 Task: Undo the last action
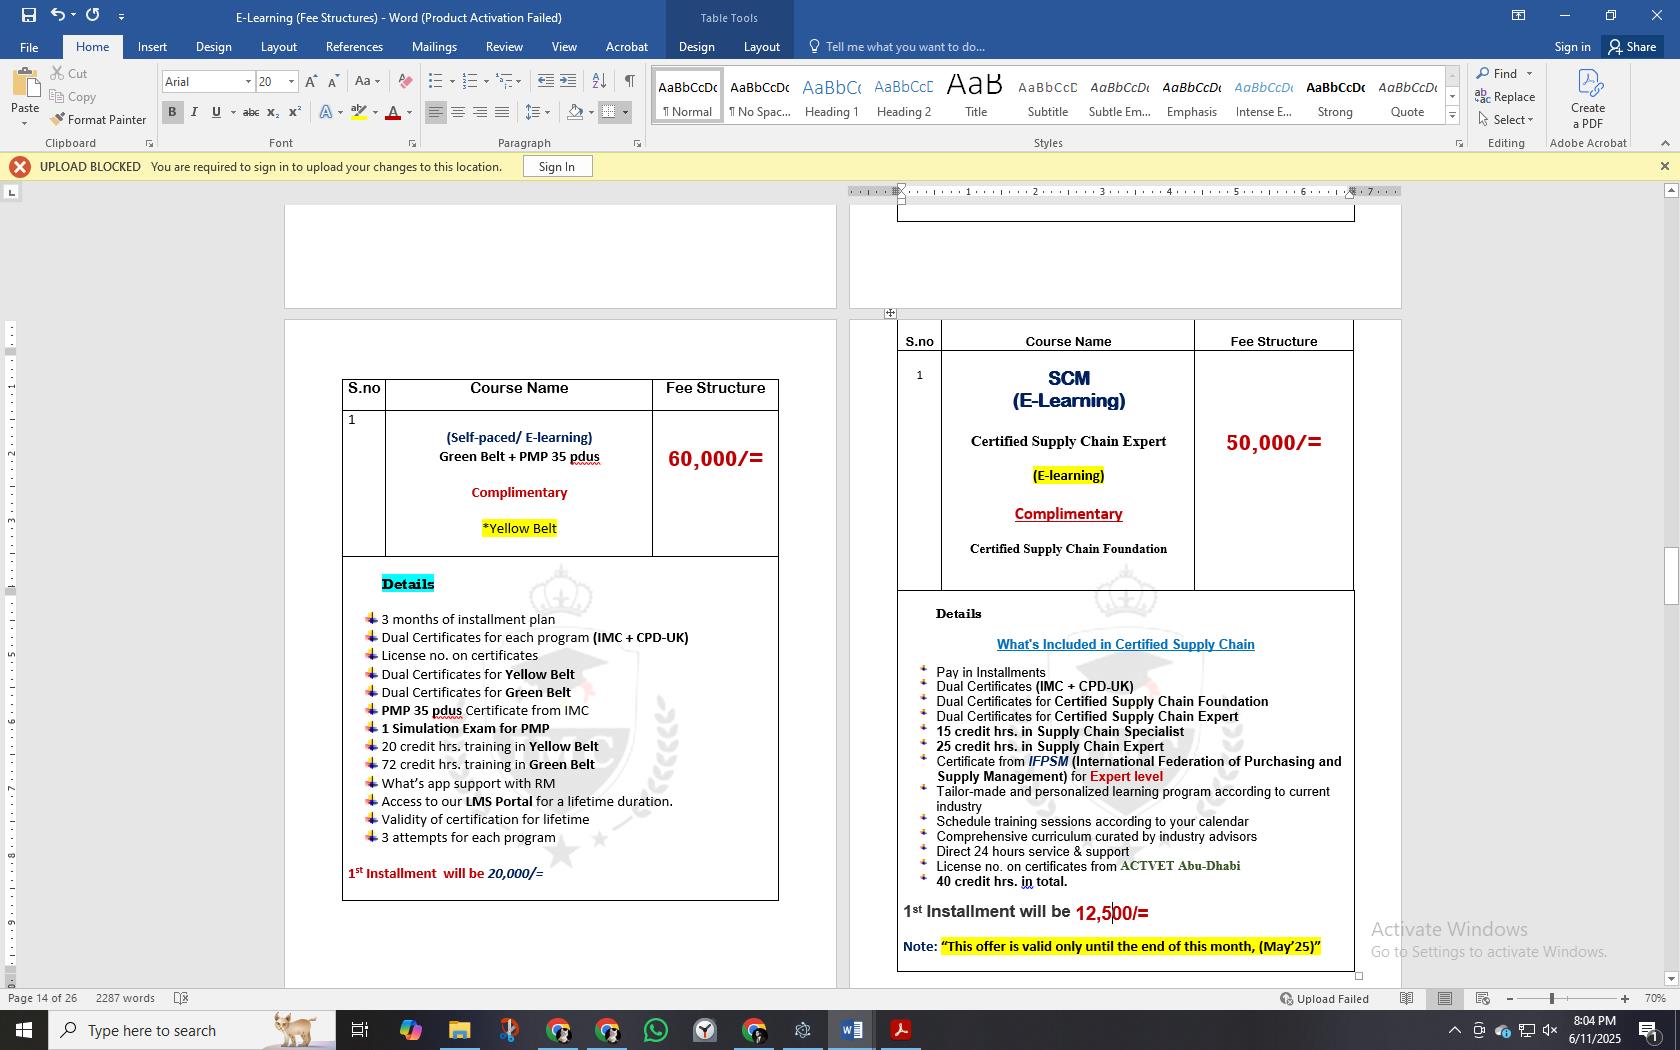click(x=58, y=15)
